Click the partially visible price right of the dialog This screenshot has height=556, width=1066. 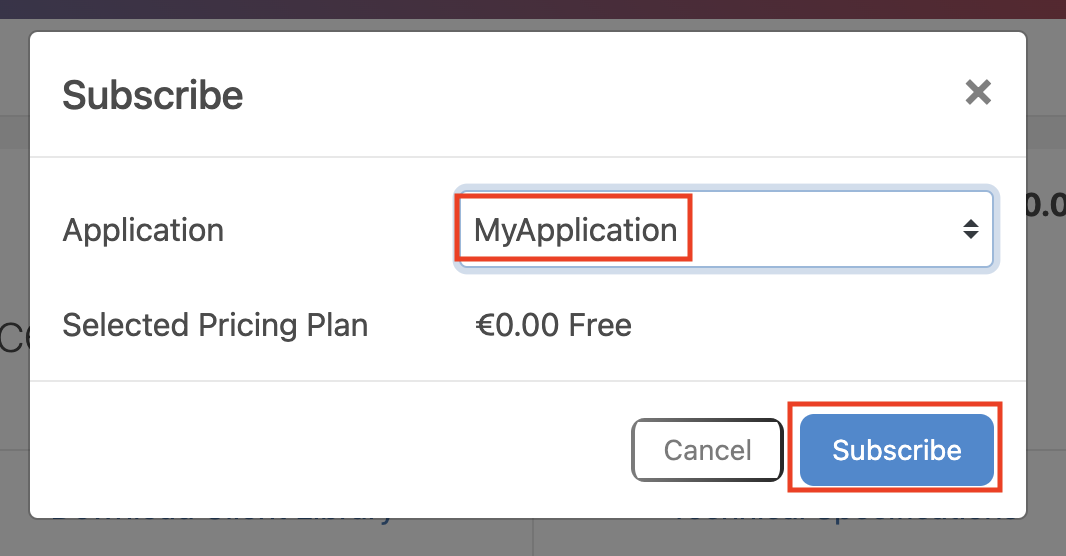pos(1046,206)
